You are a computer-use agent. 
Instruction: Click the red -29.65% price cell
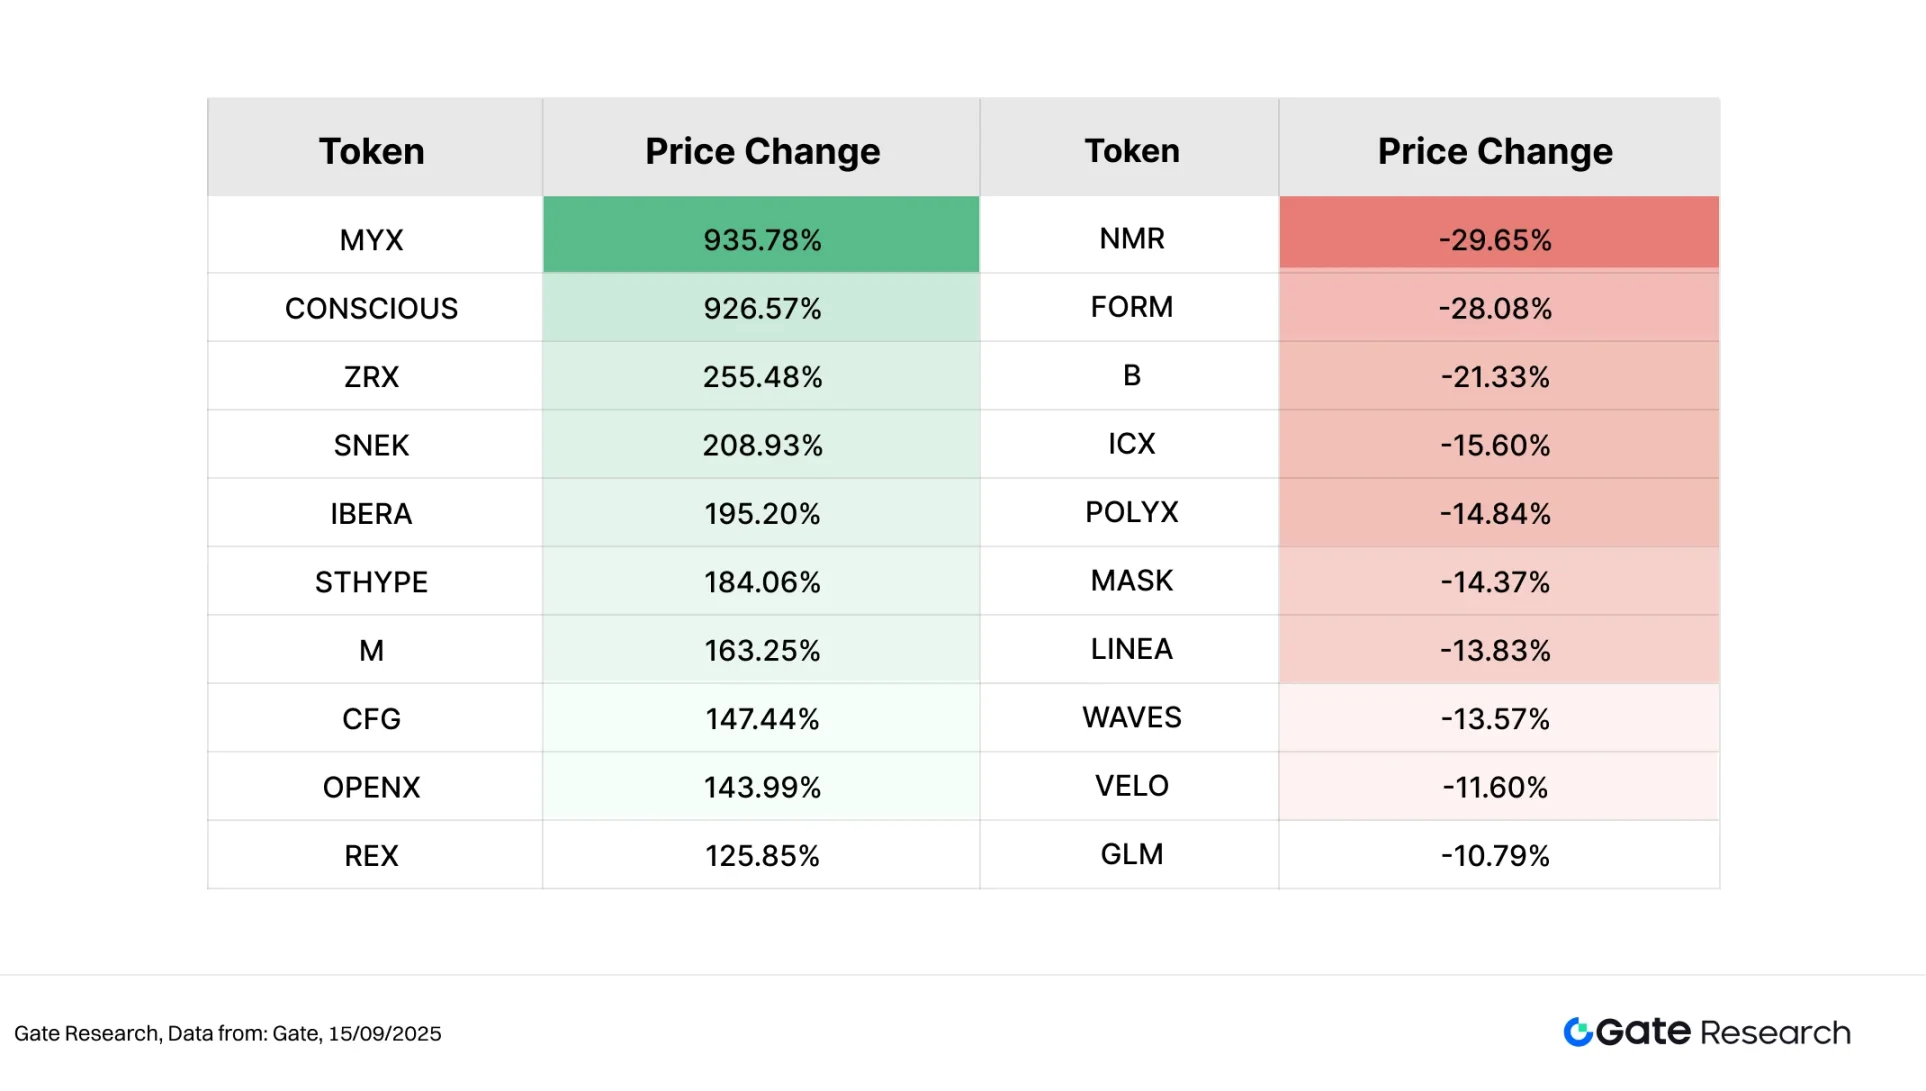pos(1495,240)
